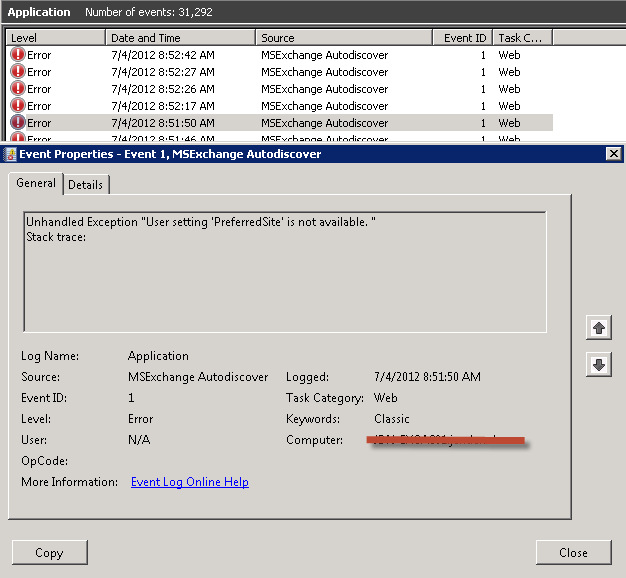This screenshot has height=578, width=626.
Task: Show previous event with up arrow button
Action: (598, 328)
